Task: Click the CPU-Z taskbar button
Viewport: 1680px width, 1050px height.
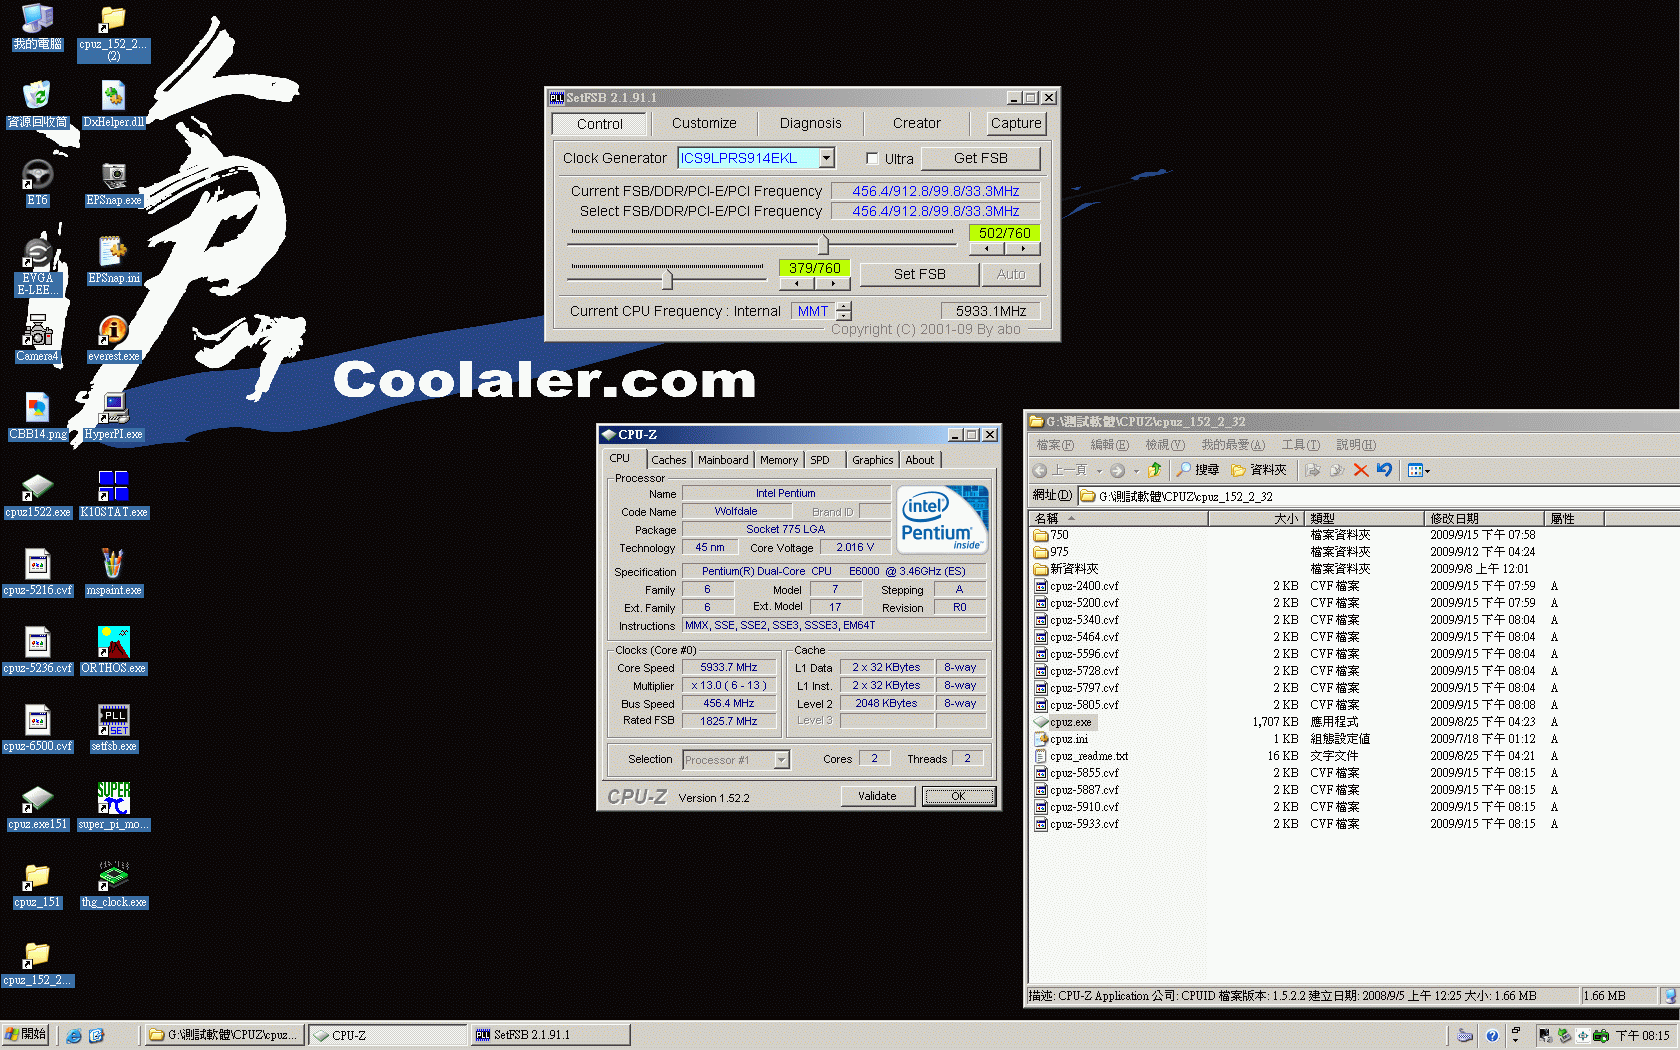Action: click(x=388, y=1035)
